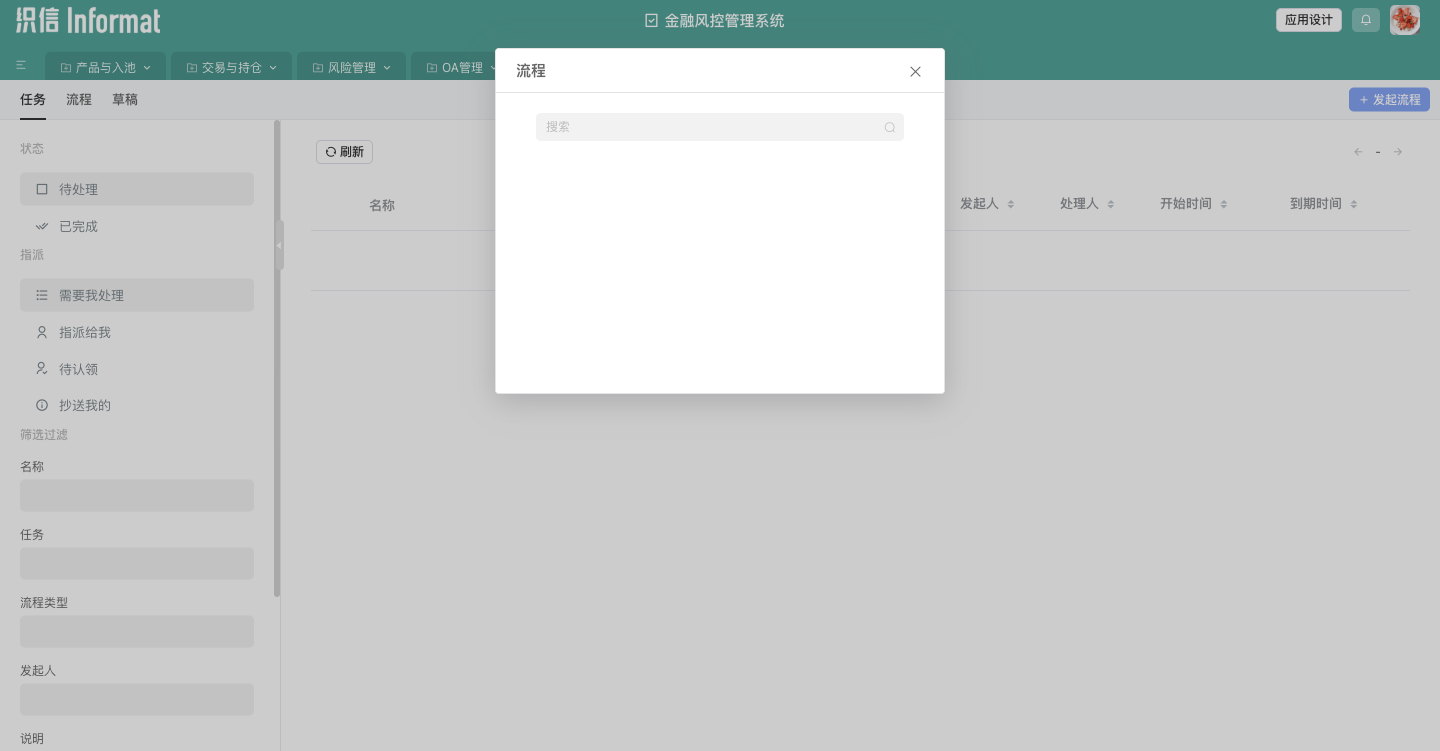Switch to the 任务 tab
The image size is (1440, 751).
[33, 100]
